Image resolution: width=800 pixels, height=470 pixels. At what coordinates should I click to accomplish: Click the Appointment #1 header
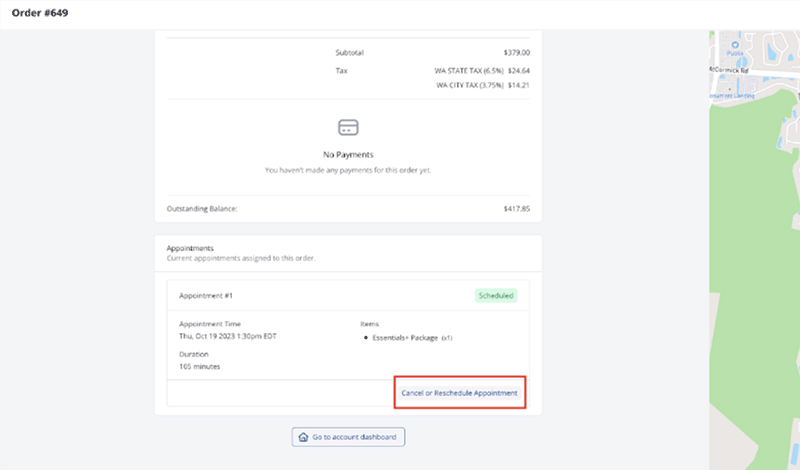(x=205, y=296)
